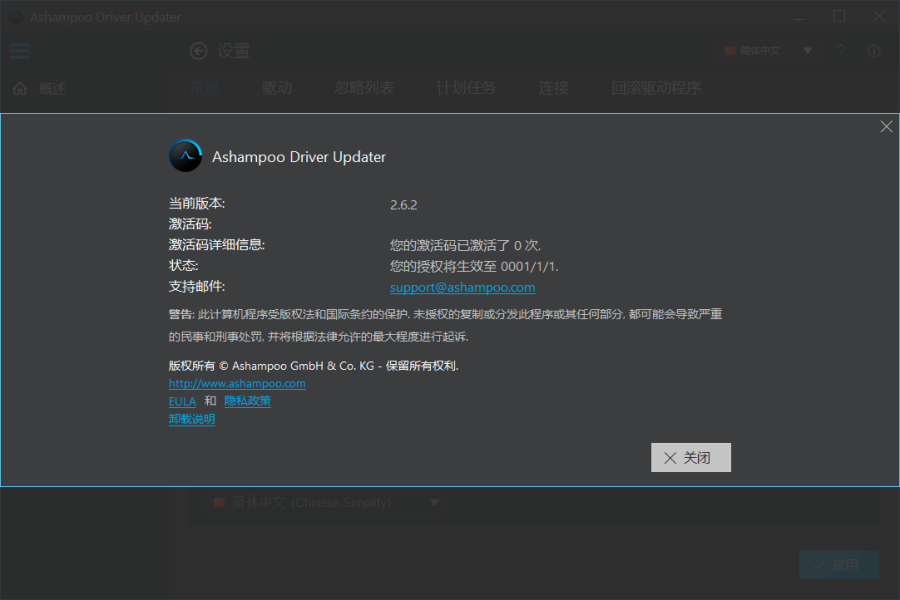Switch to the 计划任务 tab
Screen dimensions: 900x600
[x=466, y=88]
